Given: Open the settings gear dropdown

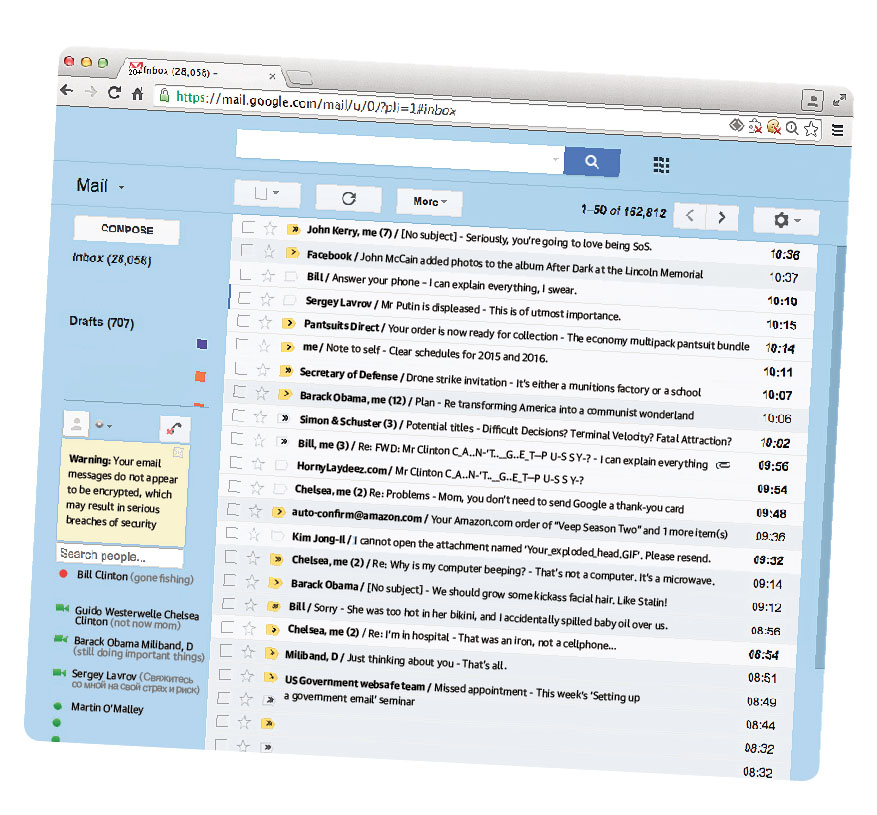Looking at the screenshot, I should (x=786, y=220).
